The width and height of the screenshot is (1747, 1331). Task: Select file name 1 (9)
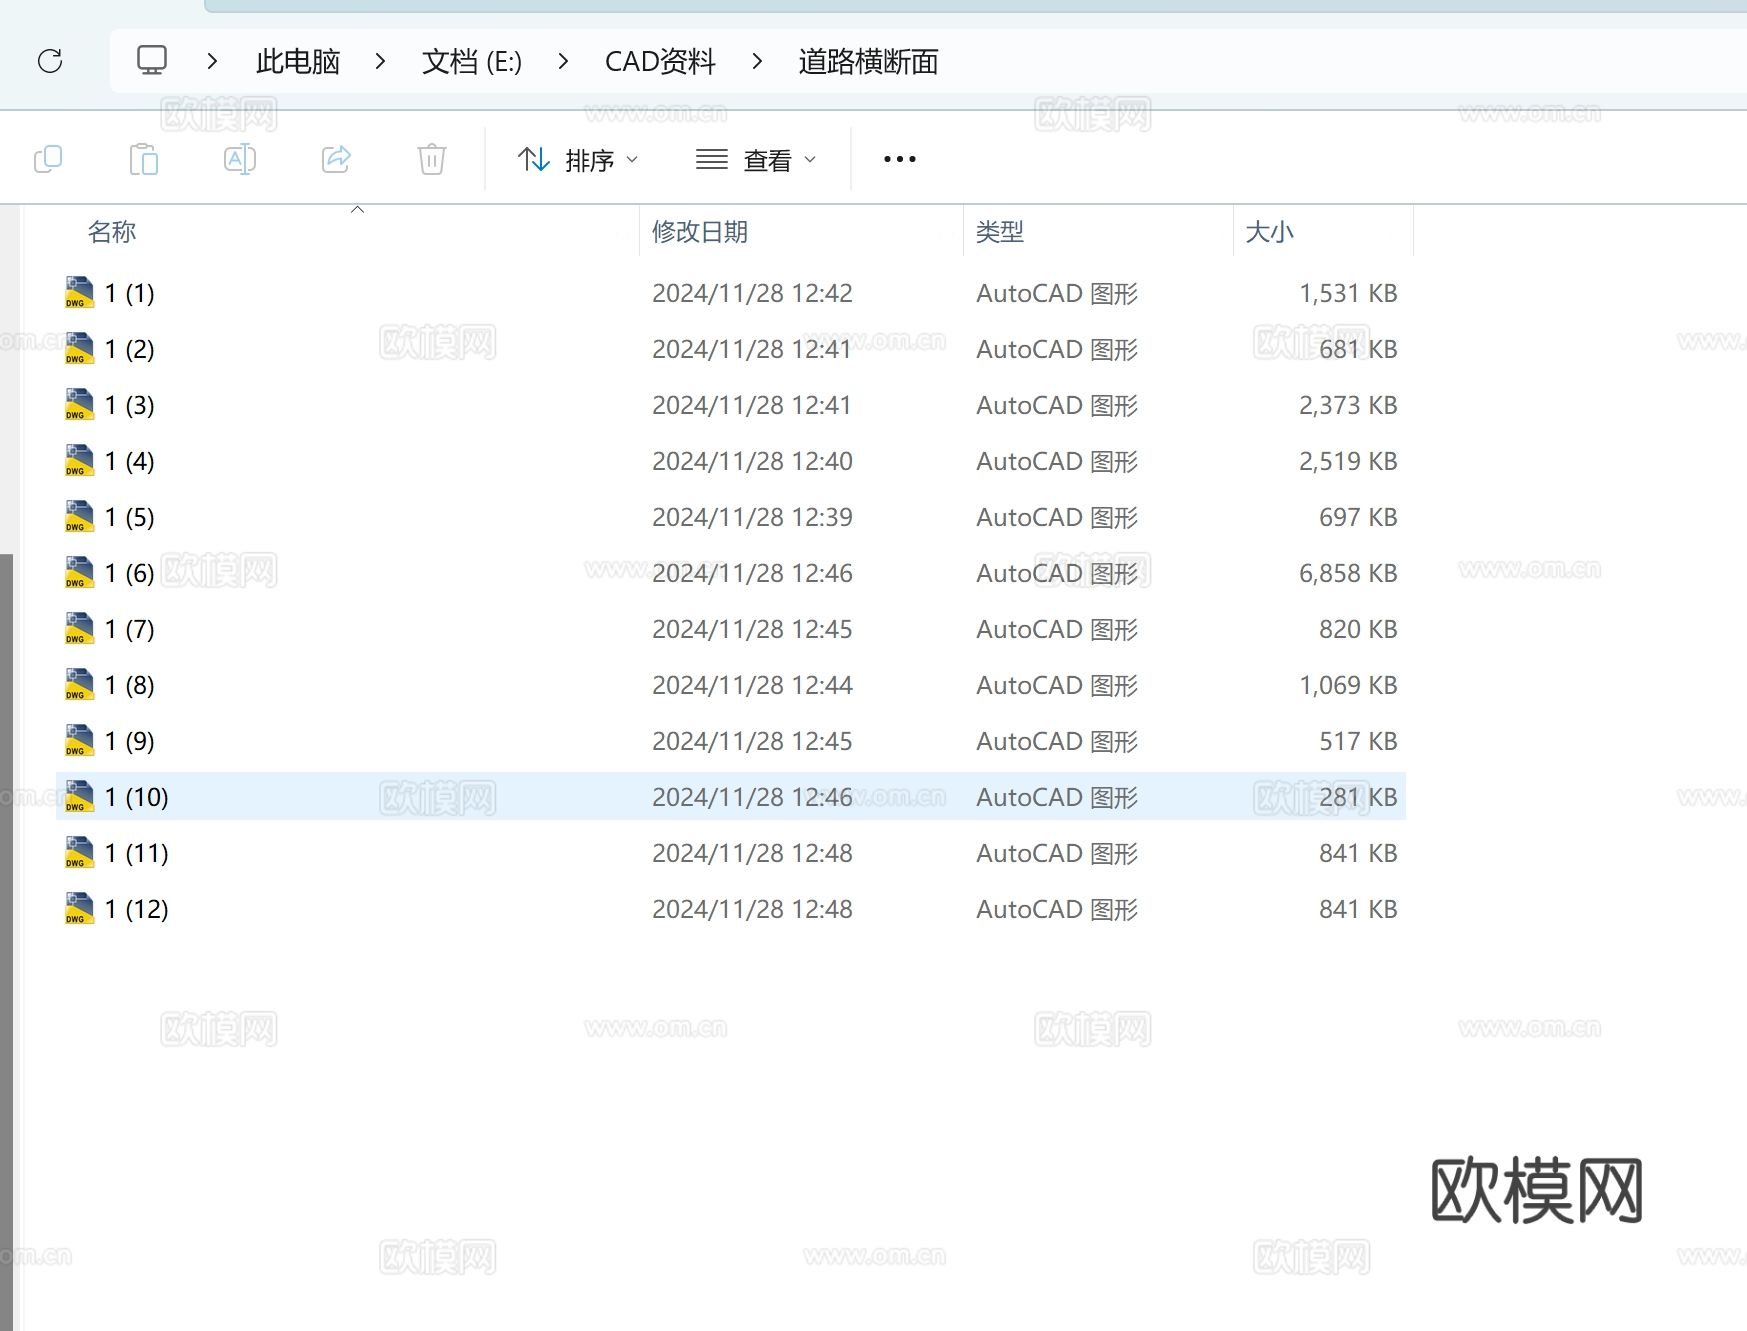(130, 741)
